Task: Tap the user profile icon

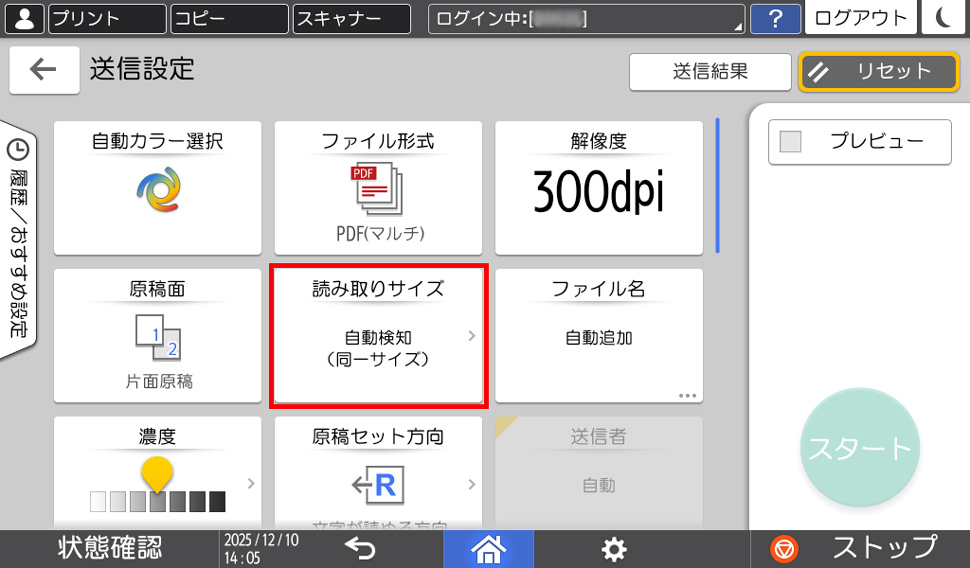Action: pos(25,18)
